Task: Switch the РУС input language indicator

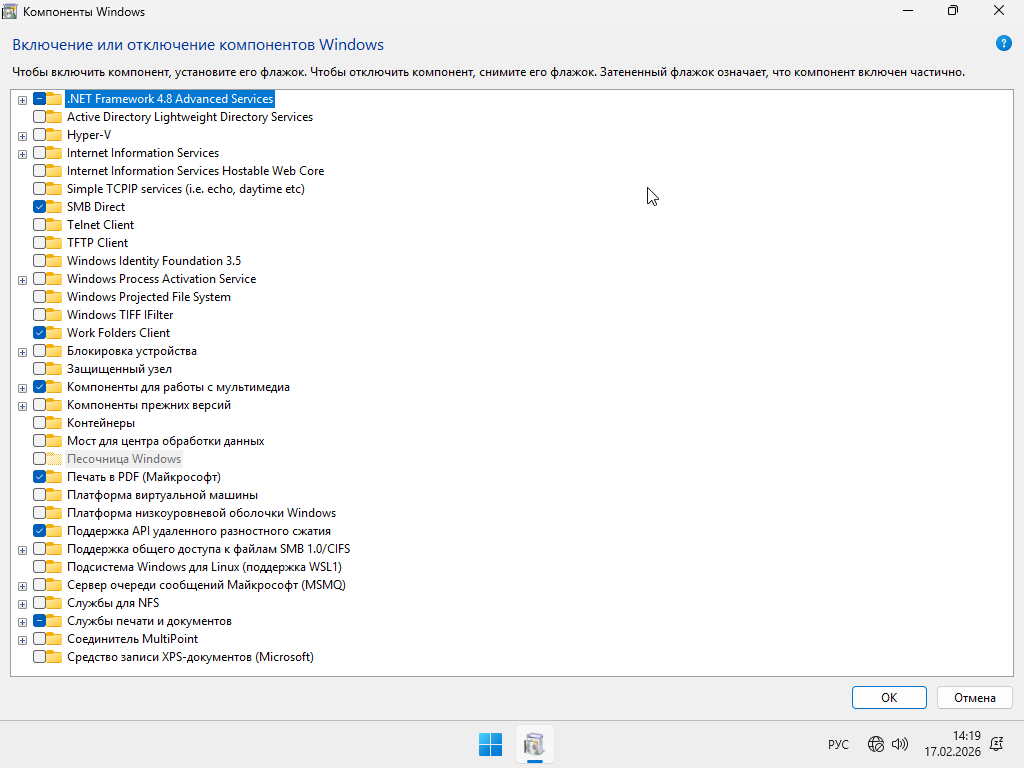Action: pyautogui.click(x=838, y=744)
